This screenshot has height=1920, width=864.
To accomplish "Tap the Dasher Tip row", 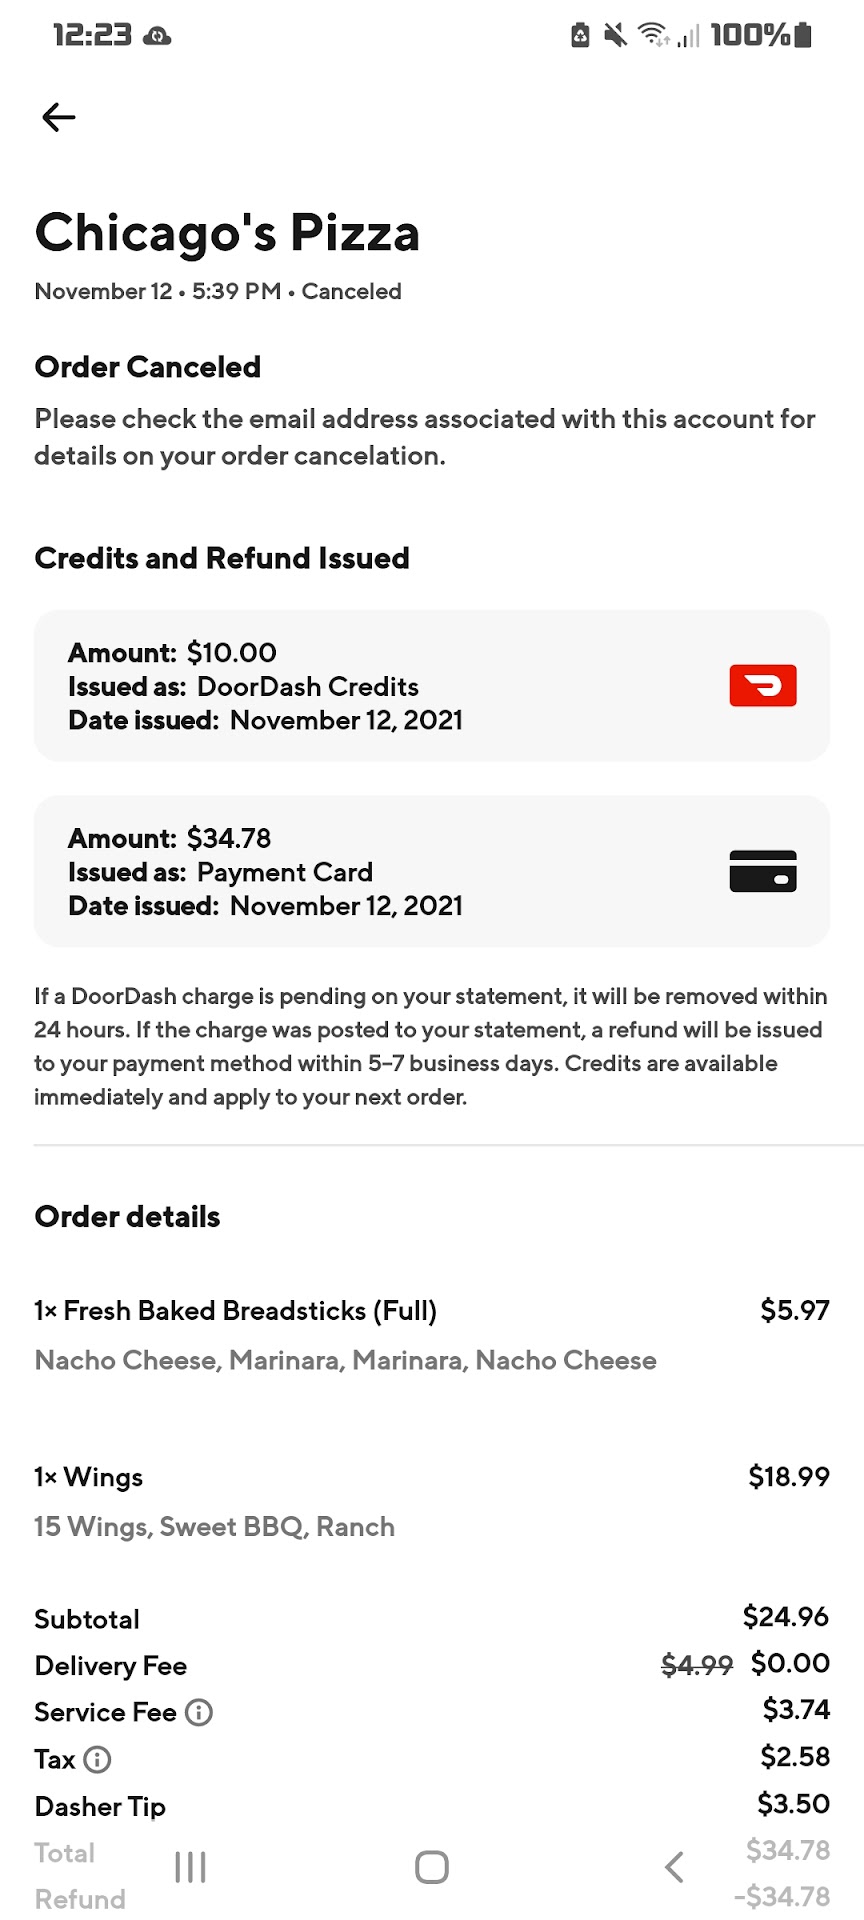I will 101,1806.
